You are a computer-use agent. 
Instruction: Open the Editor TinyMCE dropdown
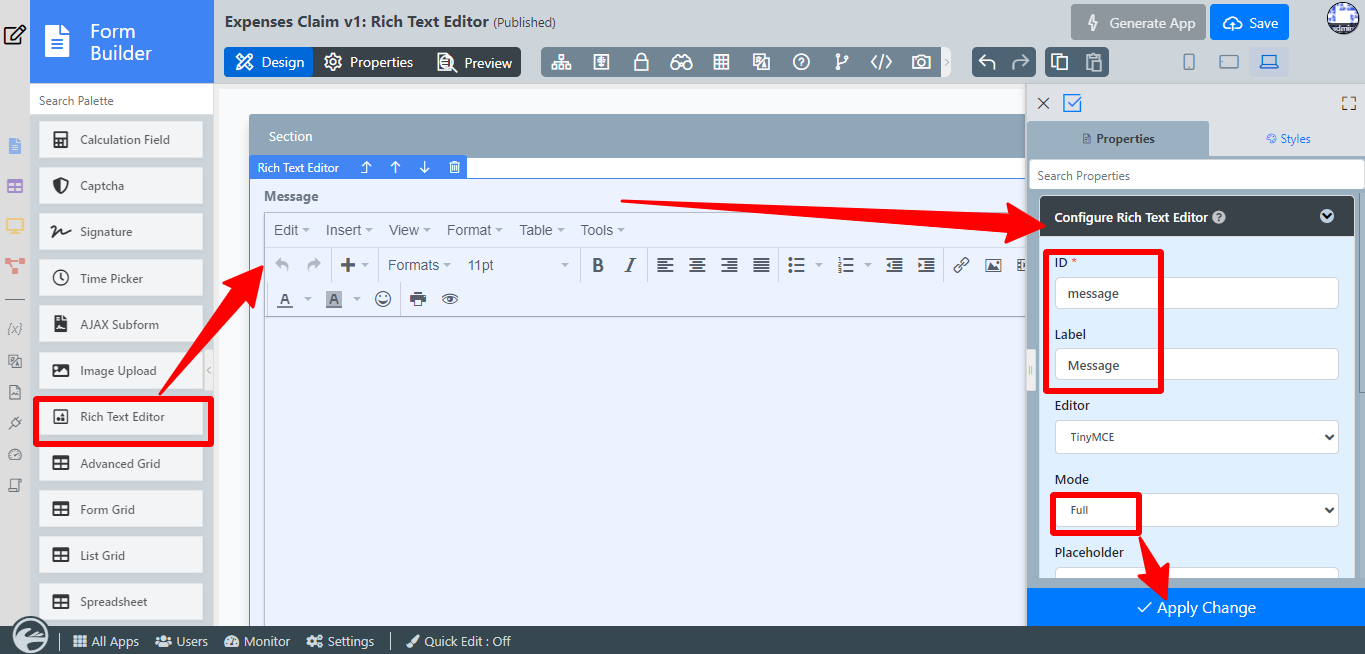pos(1196,437)
